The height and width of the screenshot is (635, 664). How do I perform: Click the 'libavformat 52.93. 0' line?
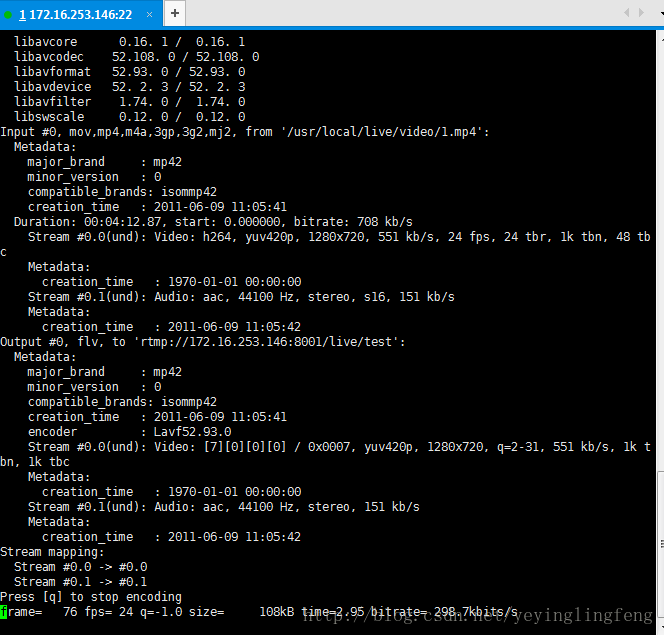click(130, 72)
